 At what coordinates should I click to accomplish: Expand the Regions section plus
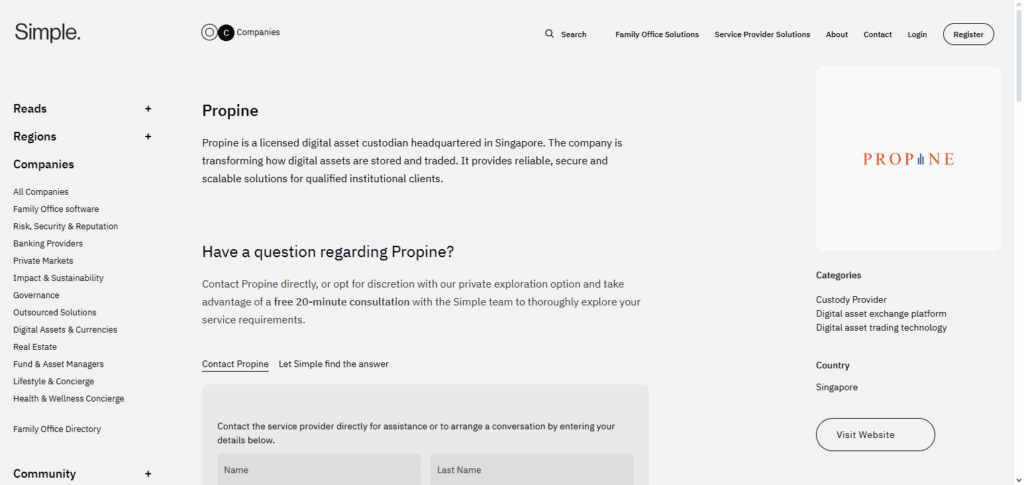(148, 136)
